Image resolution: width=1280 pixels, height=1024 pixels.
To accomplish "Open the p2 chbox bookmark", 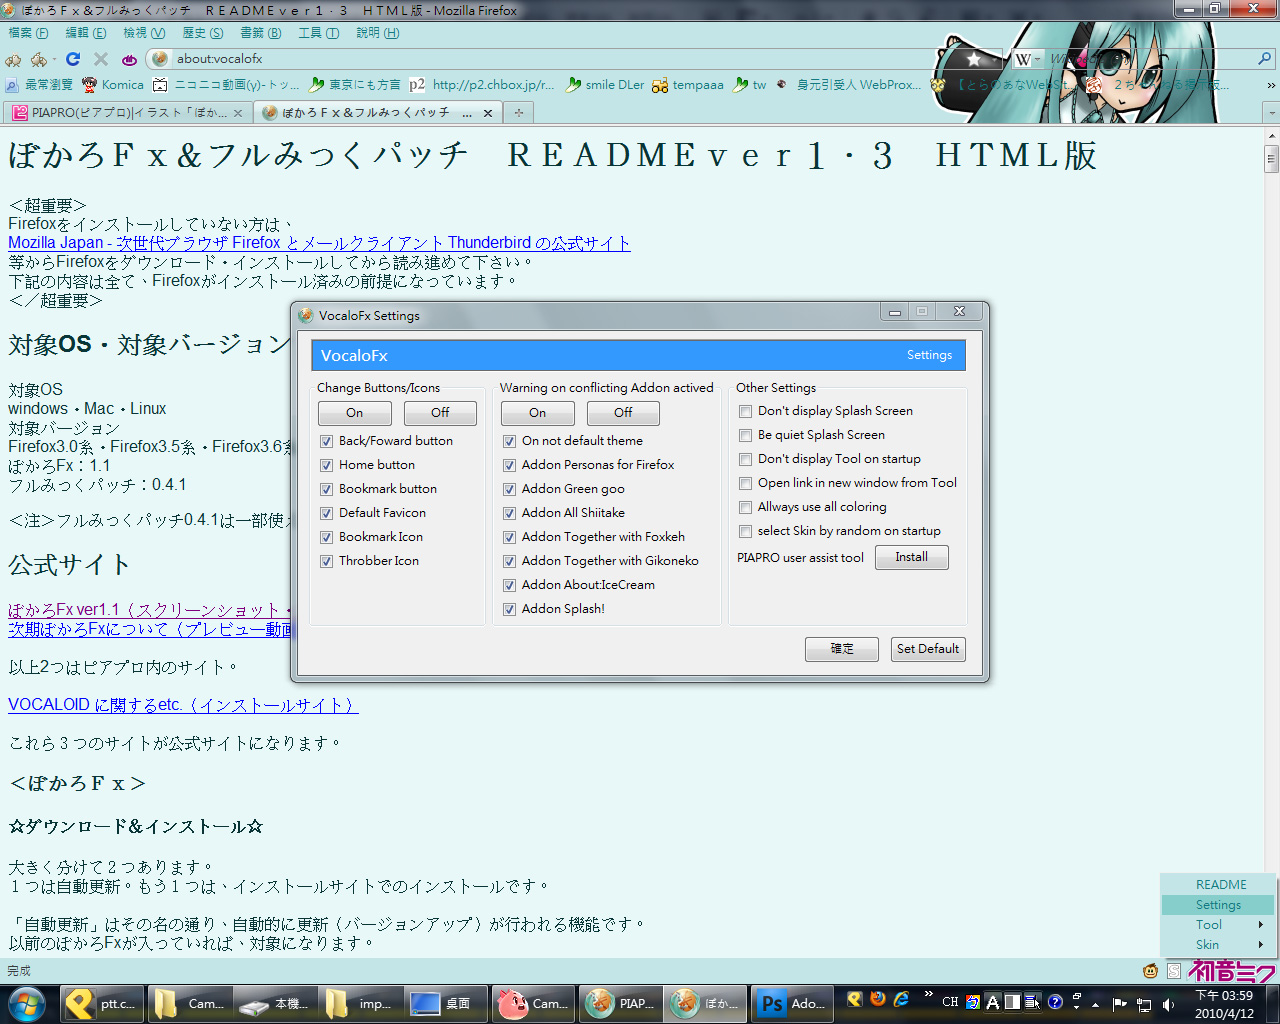I will (481, 85).
